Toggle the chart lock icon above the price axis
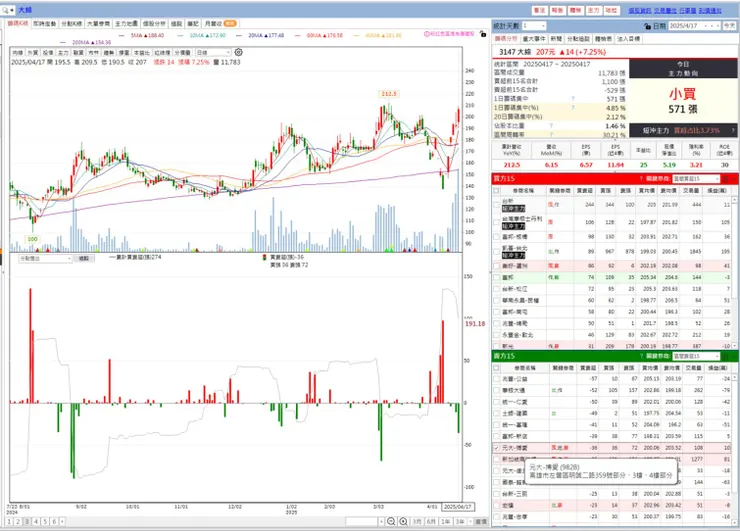740x531 pixels. [482, 34]
